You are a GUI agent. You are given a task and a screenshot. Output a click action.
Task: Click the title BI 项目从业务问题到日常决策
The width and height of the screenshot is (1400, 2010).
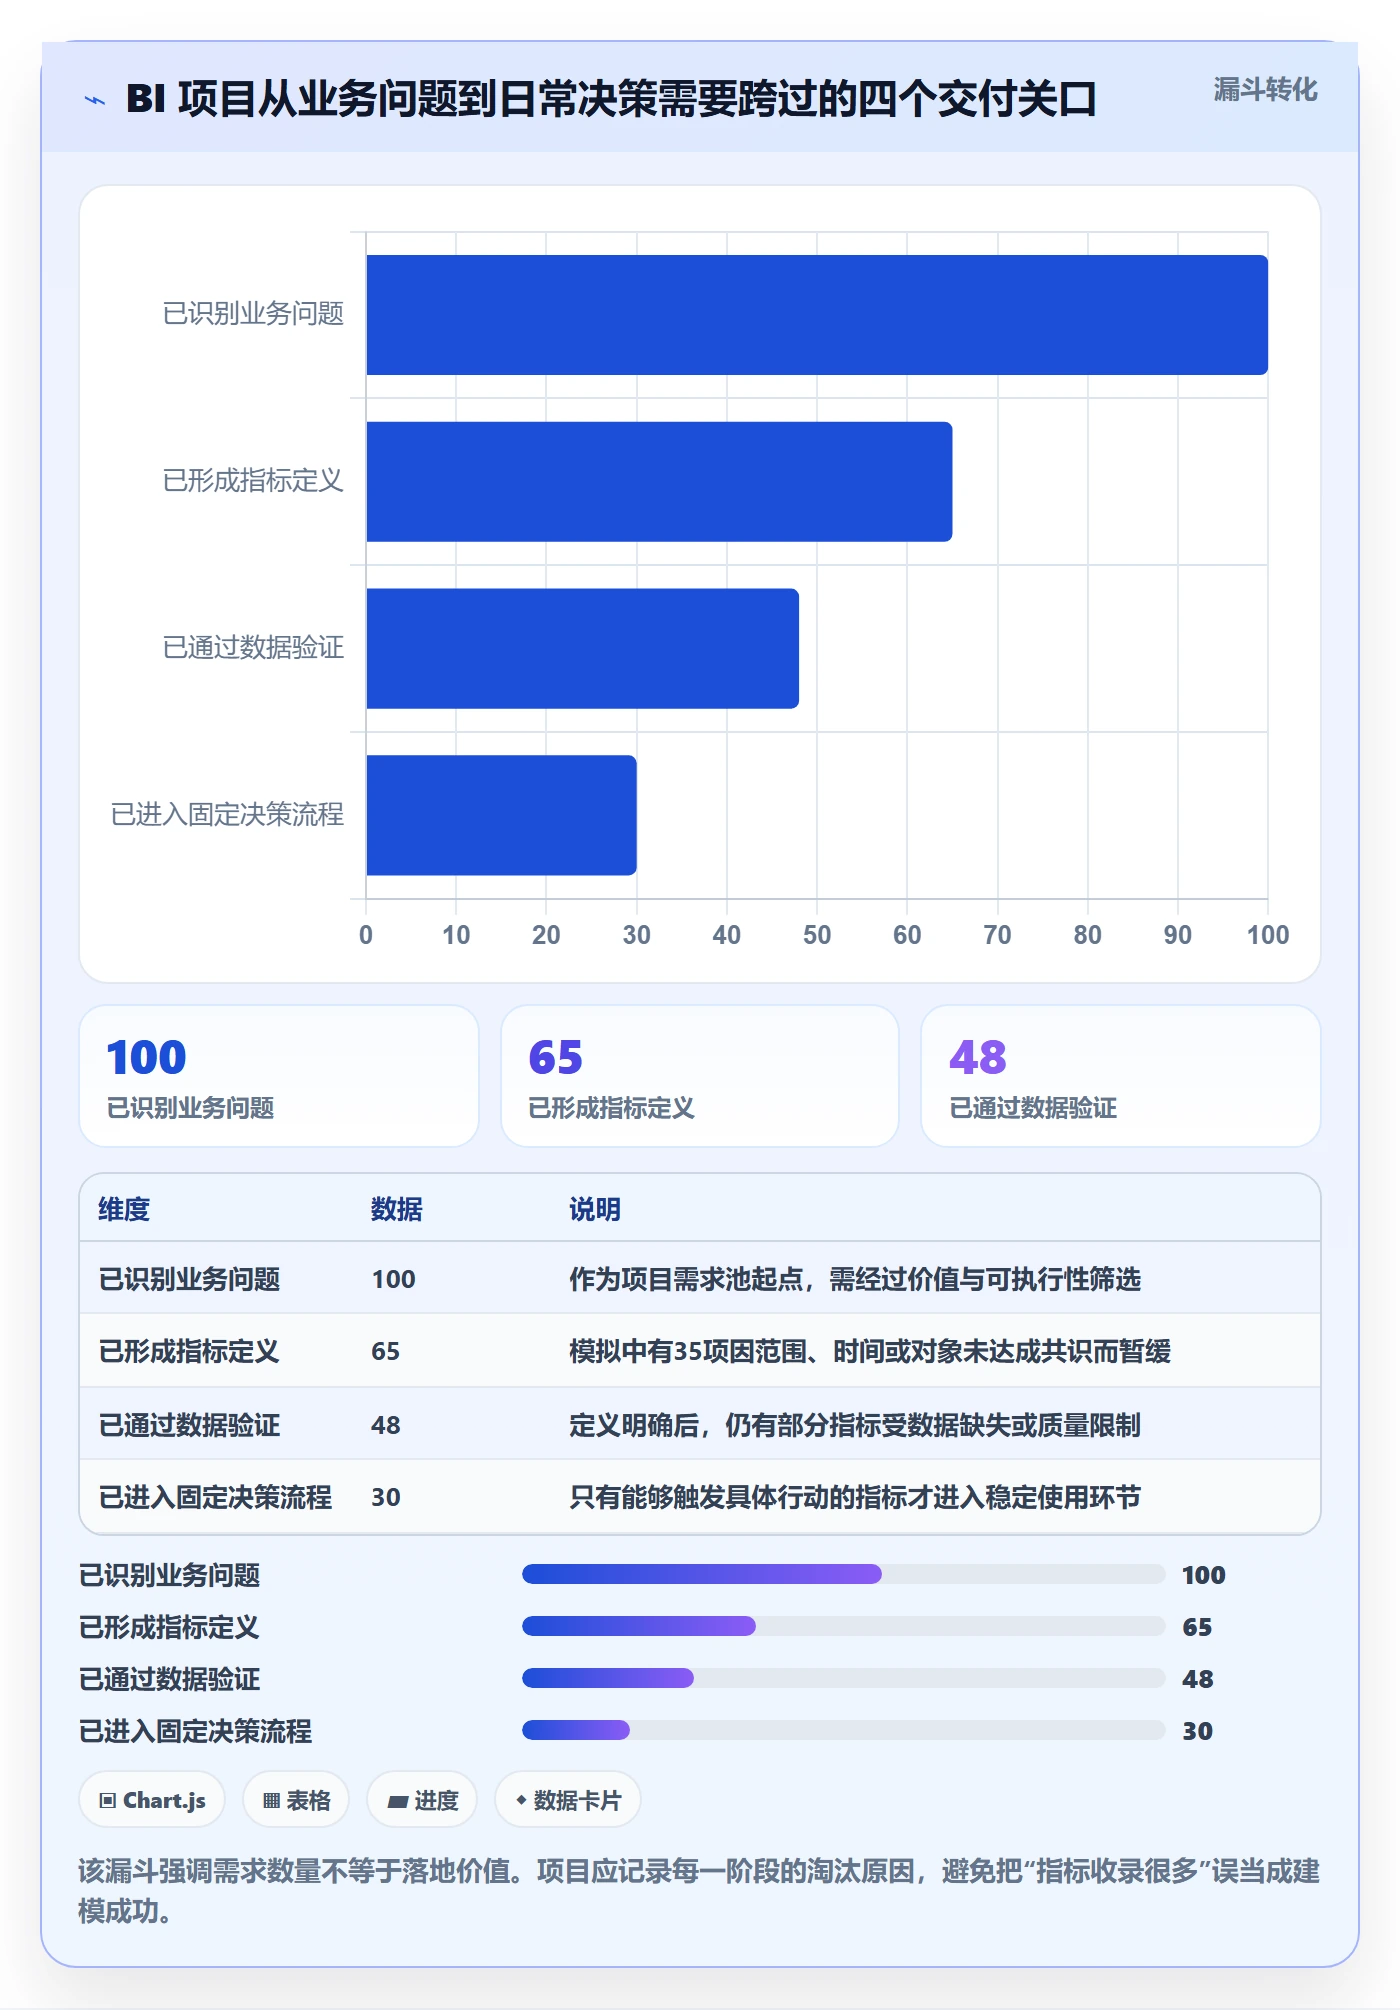tap(611, 99)
